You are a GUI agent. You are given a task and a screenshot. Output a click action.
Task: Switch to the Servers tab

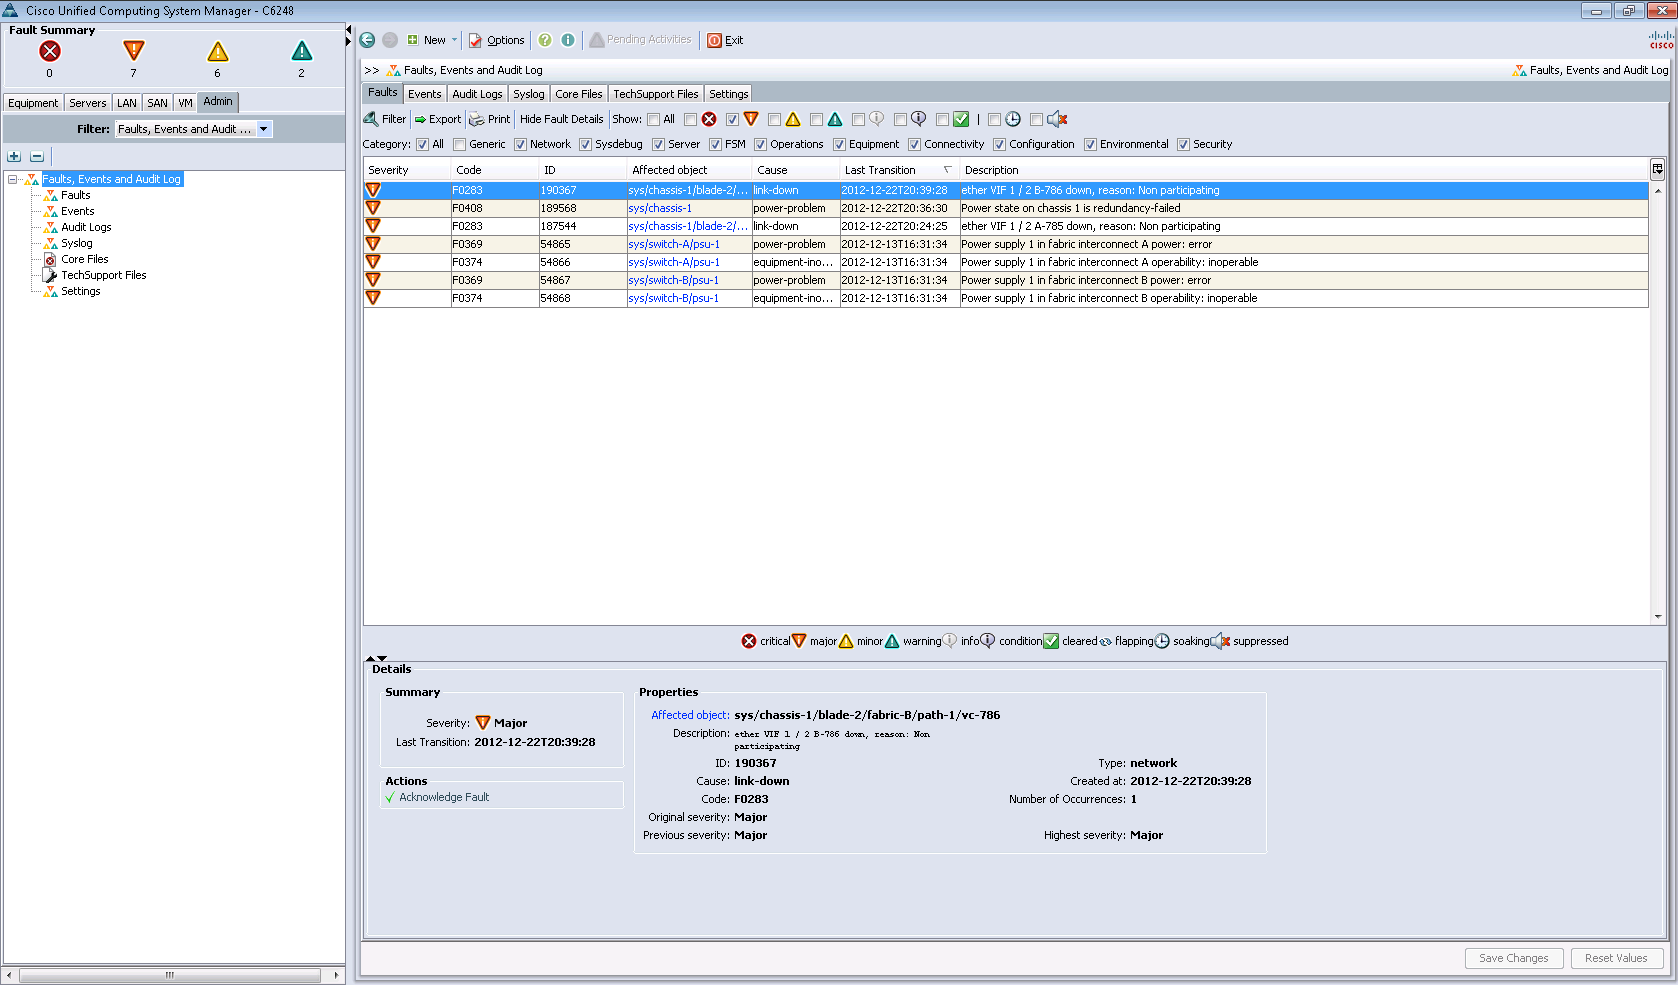point(88,103)
